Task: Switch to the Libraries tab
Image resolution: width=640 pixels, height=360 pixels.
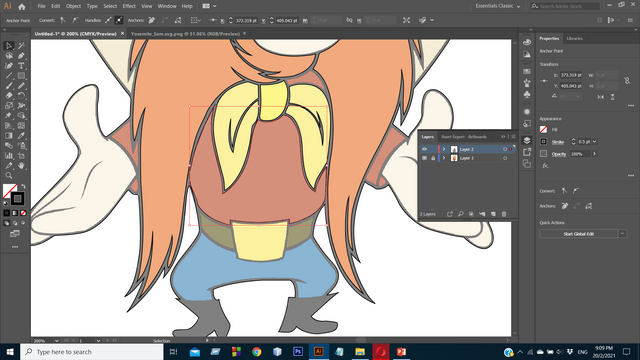Action: pyautogui.click(x=575, y=38)
